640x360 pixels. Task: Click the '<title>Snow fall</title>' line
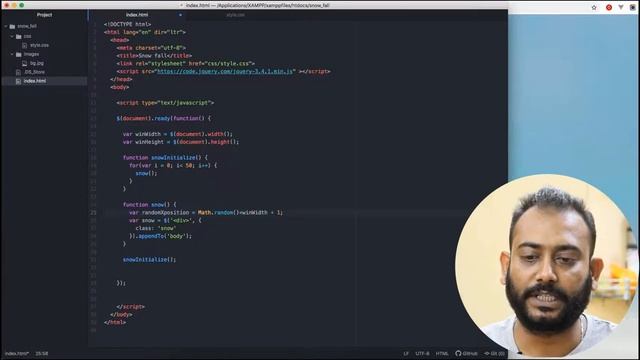tap(154, 56)
